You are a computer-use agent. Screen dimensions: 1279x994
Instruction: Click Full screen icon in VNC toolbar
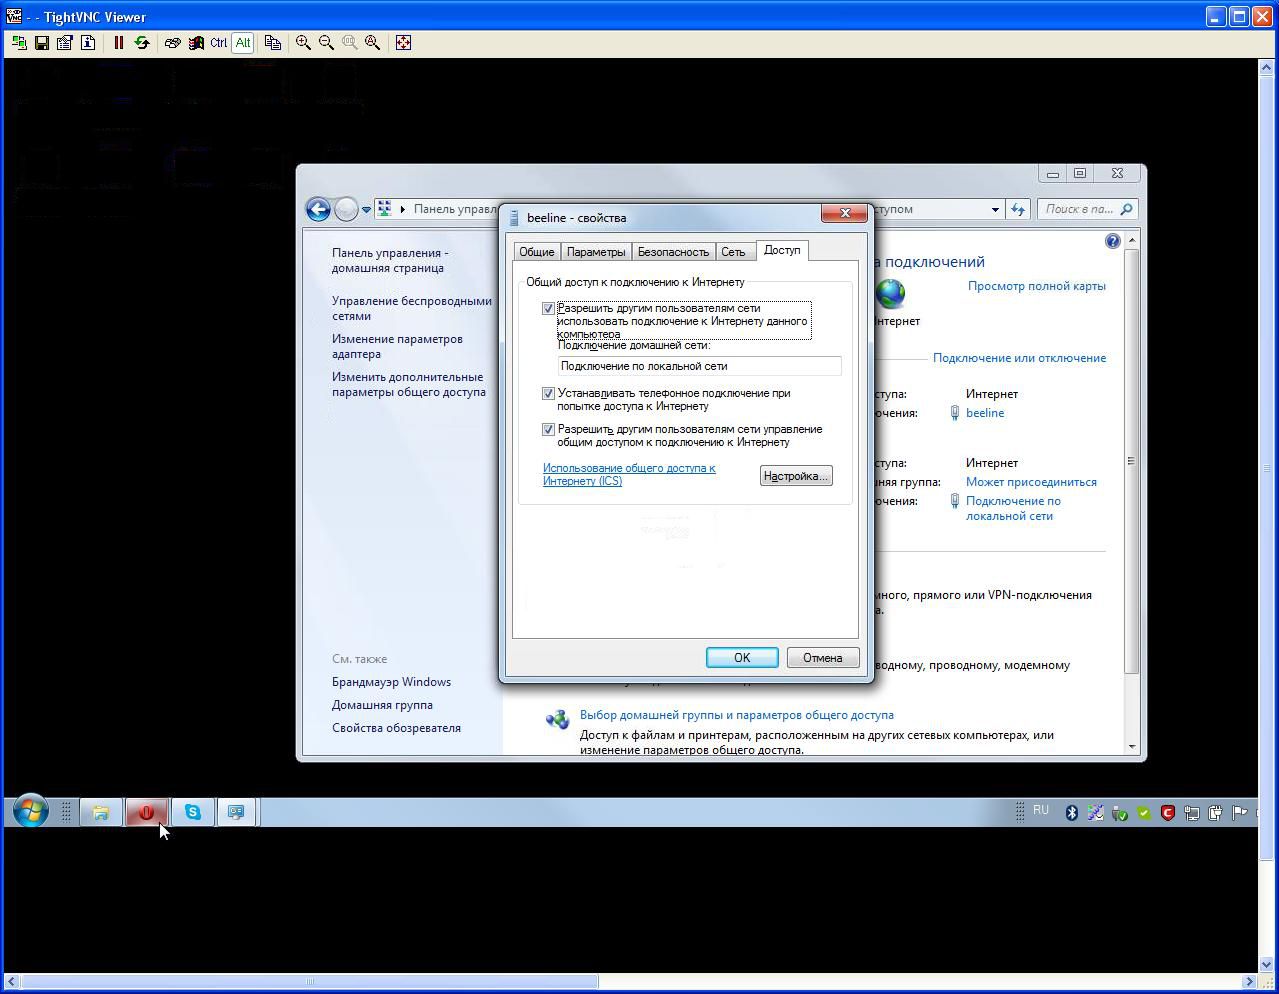click(403, 43)
